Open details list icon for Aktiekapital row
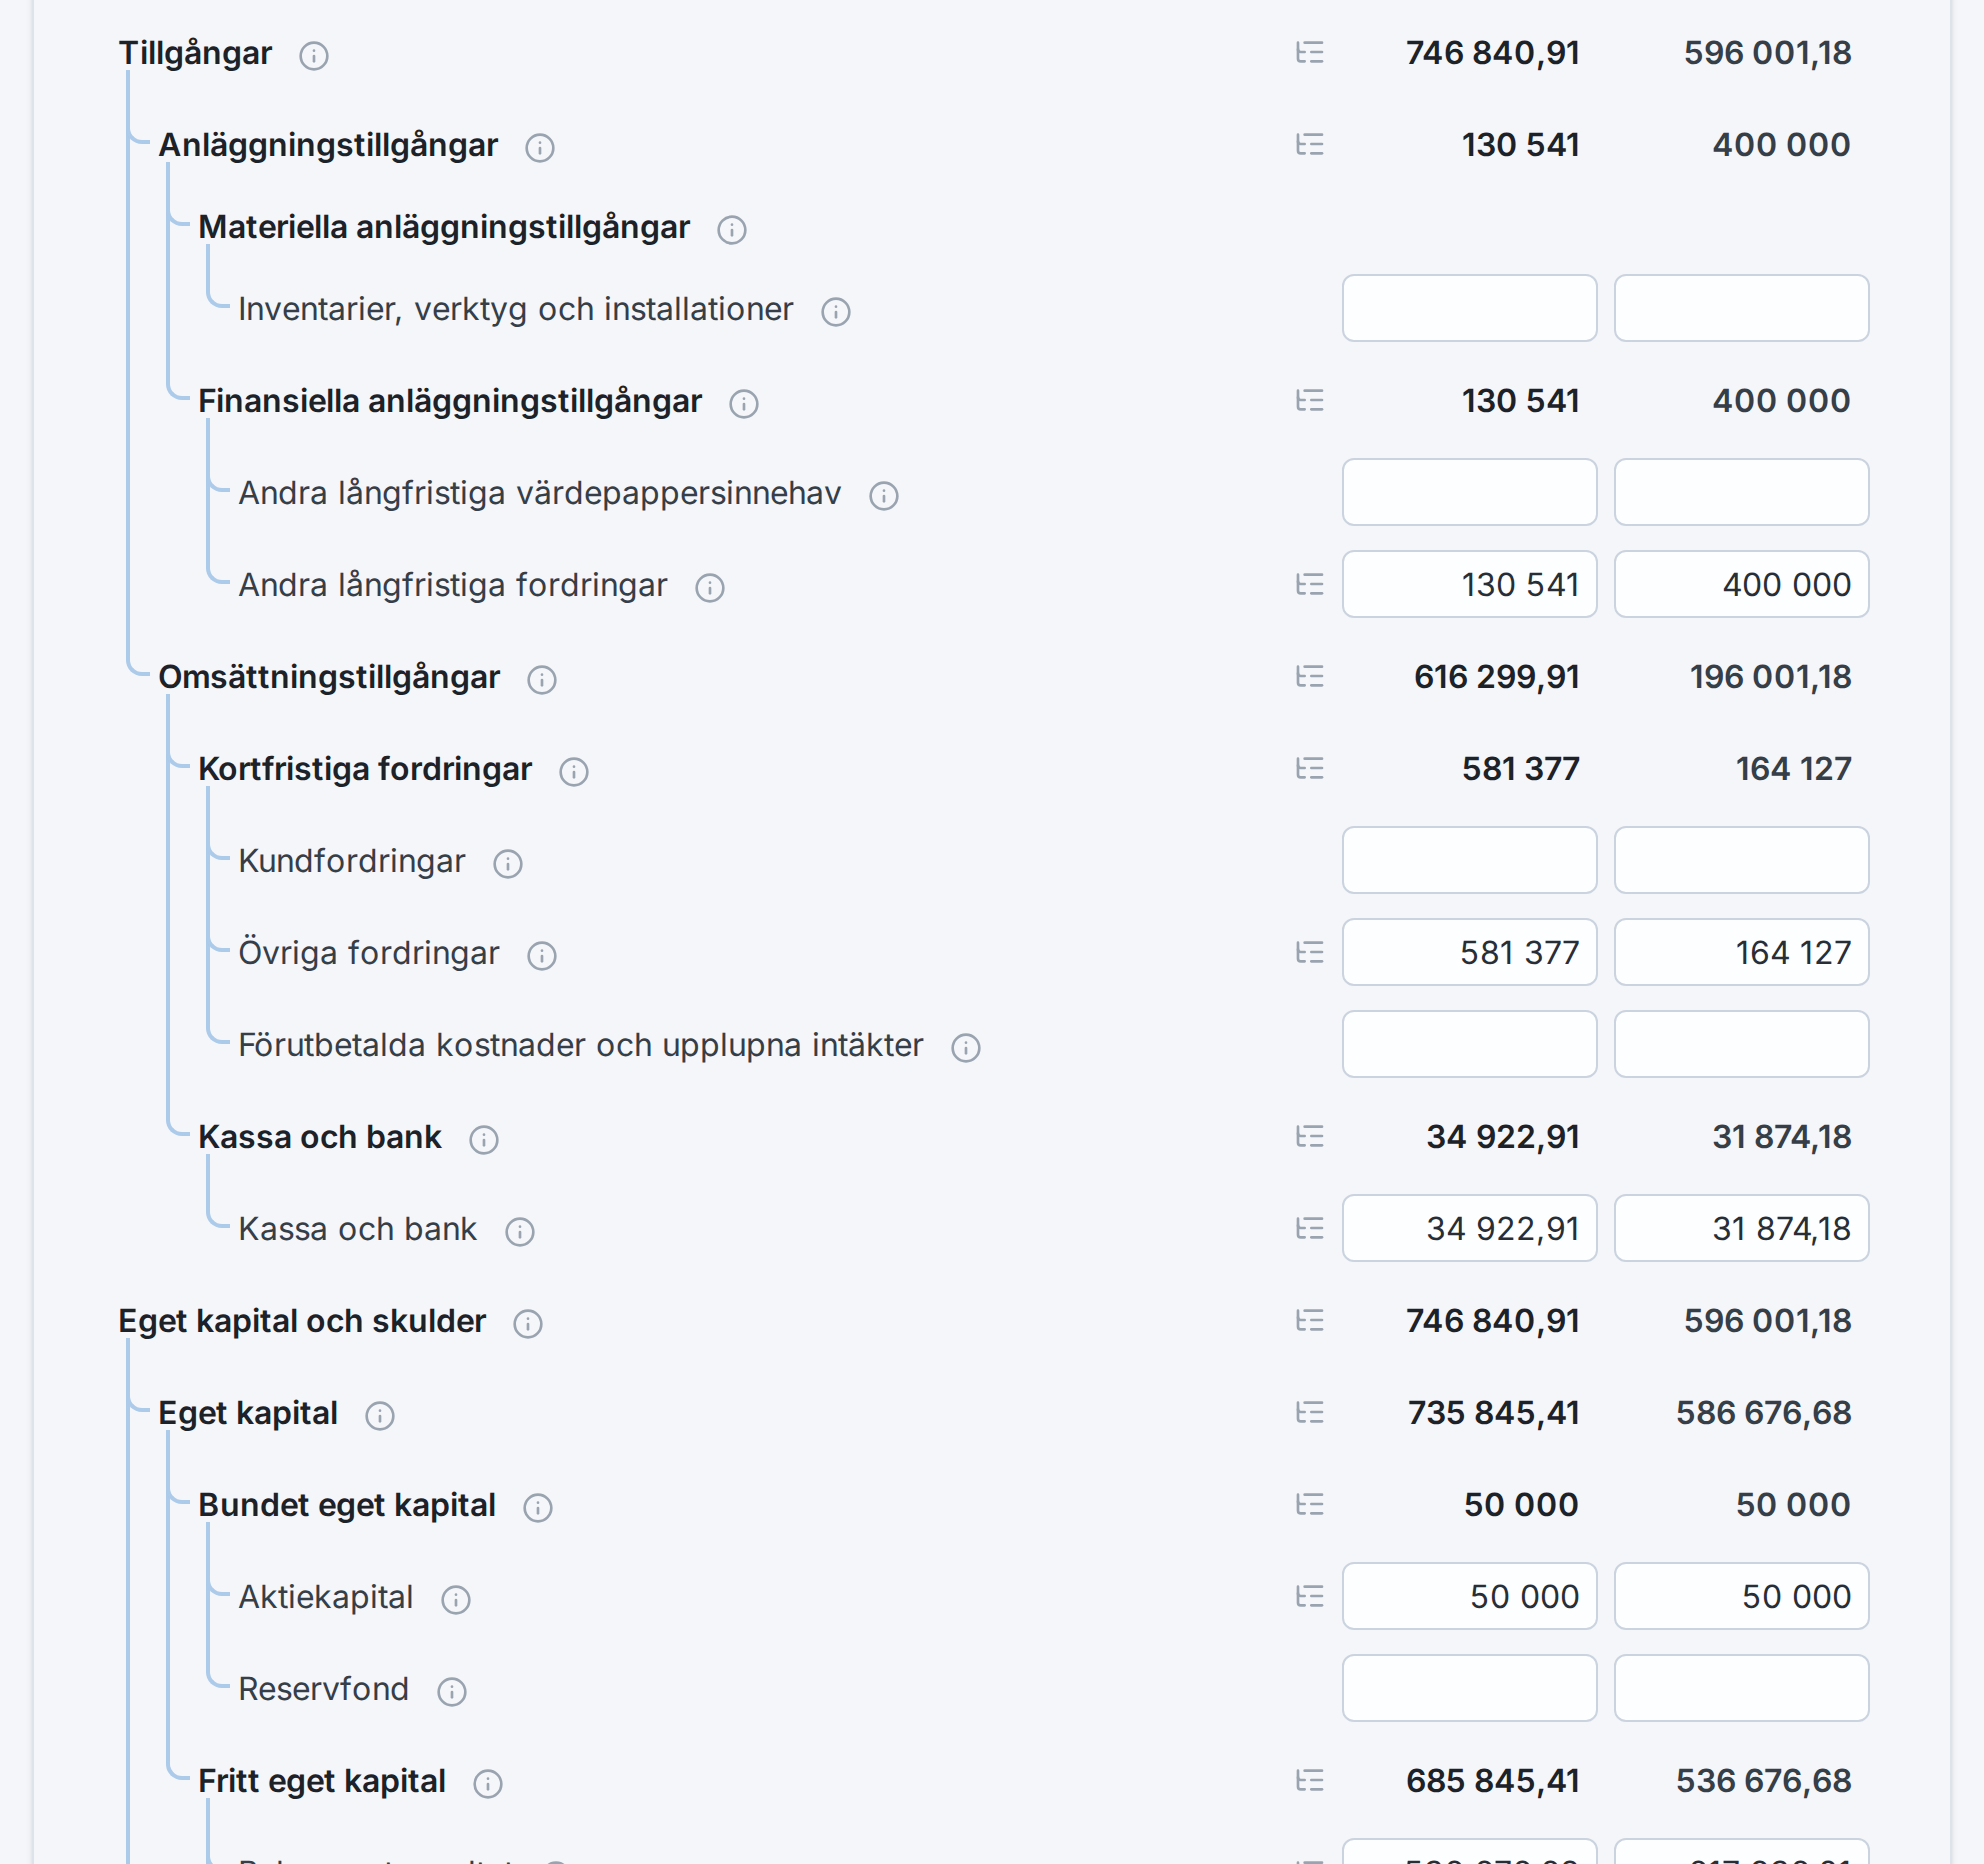The image size is (1984, 1864). (x=1310, y=1597)
